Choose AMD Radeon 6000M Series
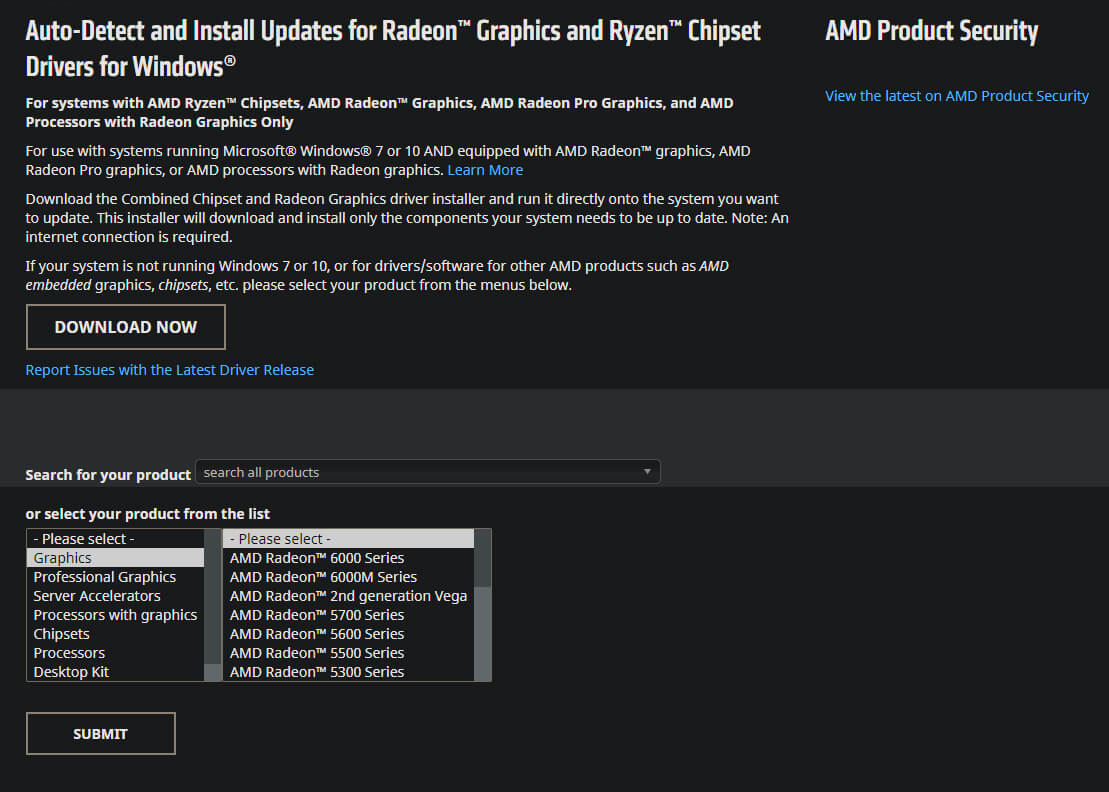Viewport: 1109px width, 792px height. [349, 577]
